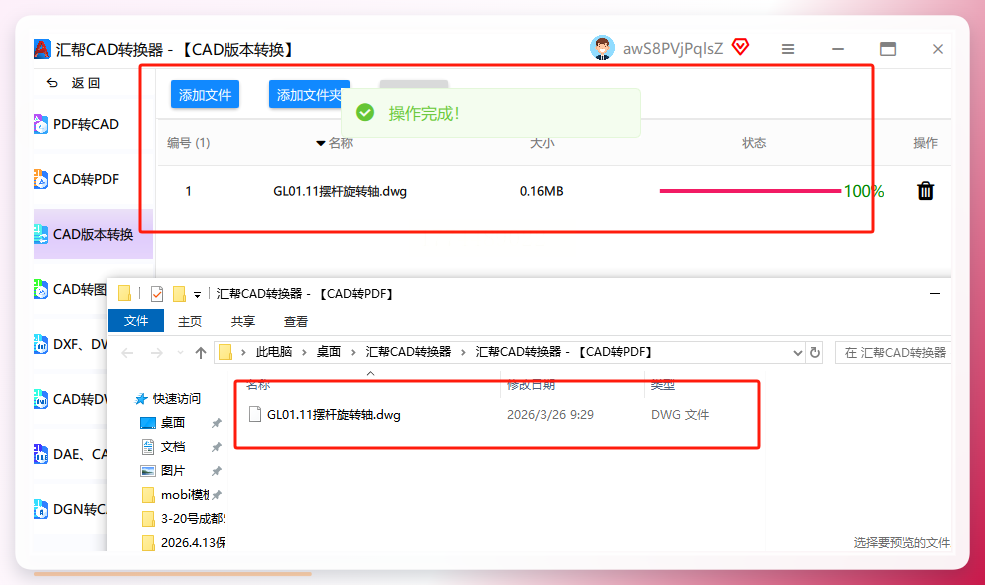Click the Explorer properties checkmark quick-access icon

[x=157, y=293]
